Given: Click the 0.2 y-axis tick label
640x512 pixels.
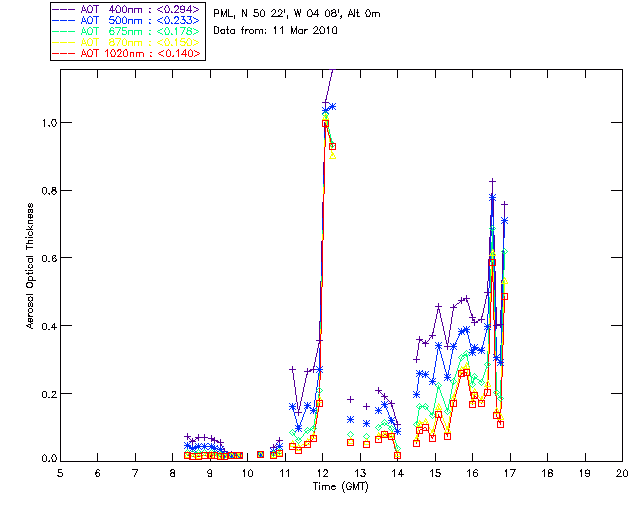Looking at the screenshot, I should click(49, 394).
